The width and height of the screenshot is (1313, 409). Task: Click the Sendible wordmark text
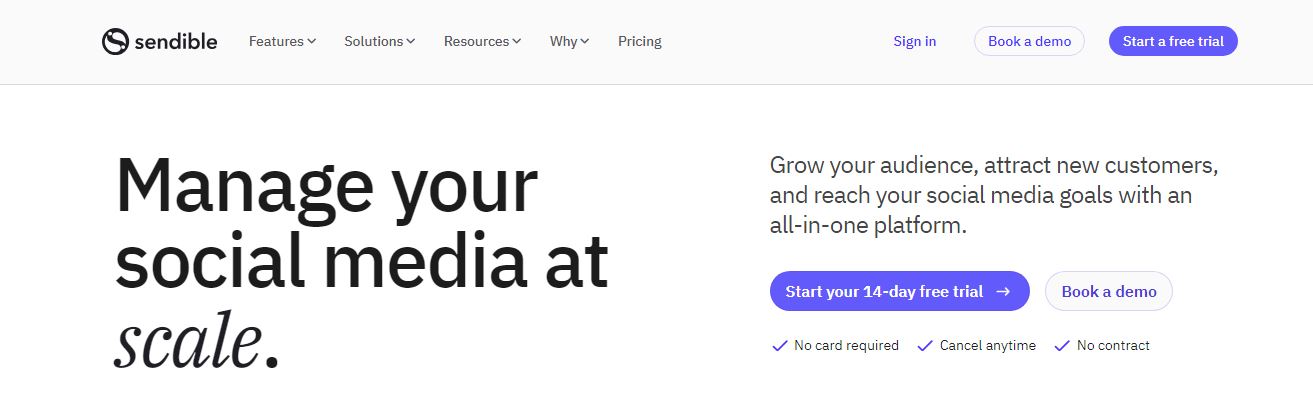point(175,41)
